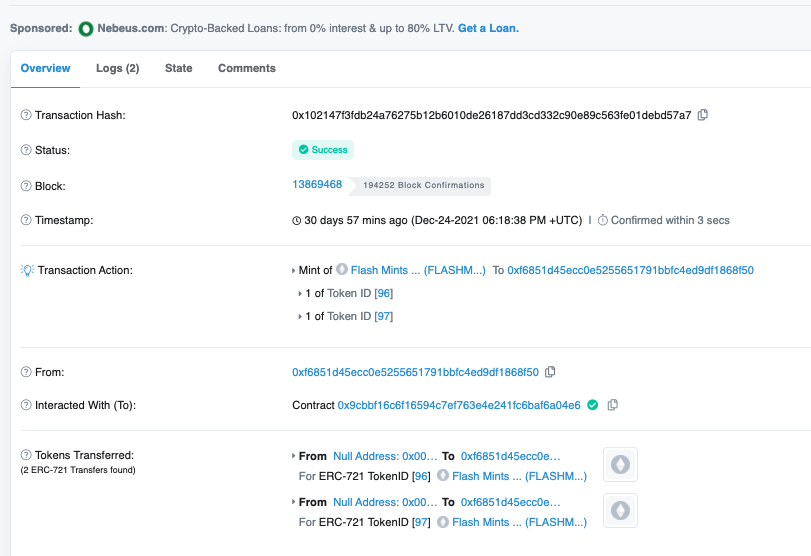Click Confirmed within 3 secs text
This screenshot has width=811, height=556.
pyautogui.click(x=670, y=220)
